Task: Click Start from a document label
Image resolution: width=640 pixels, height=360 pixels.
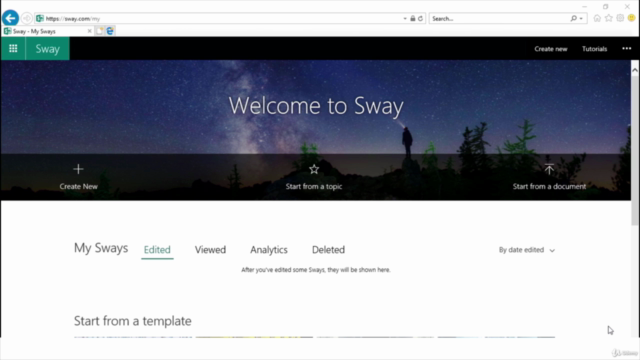Action: tap(549, 187)
